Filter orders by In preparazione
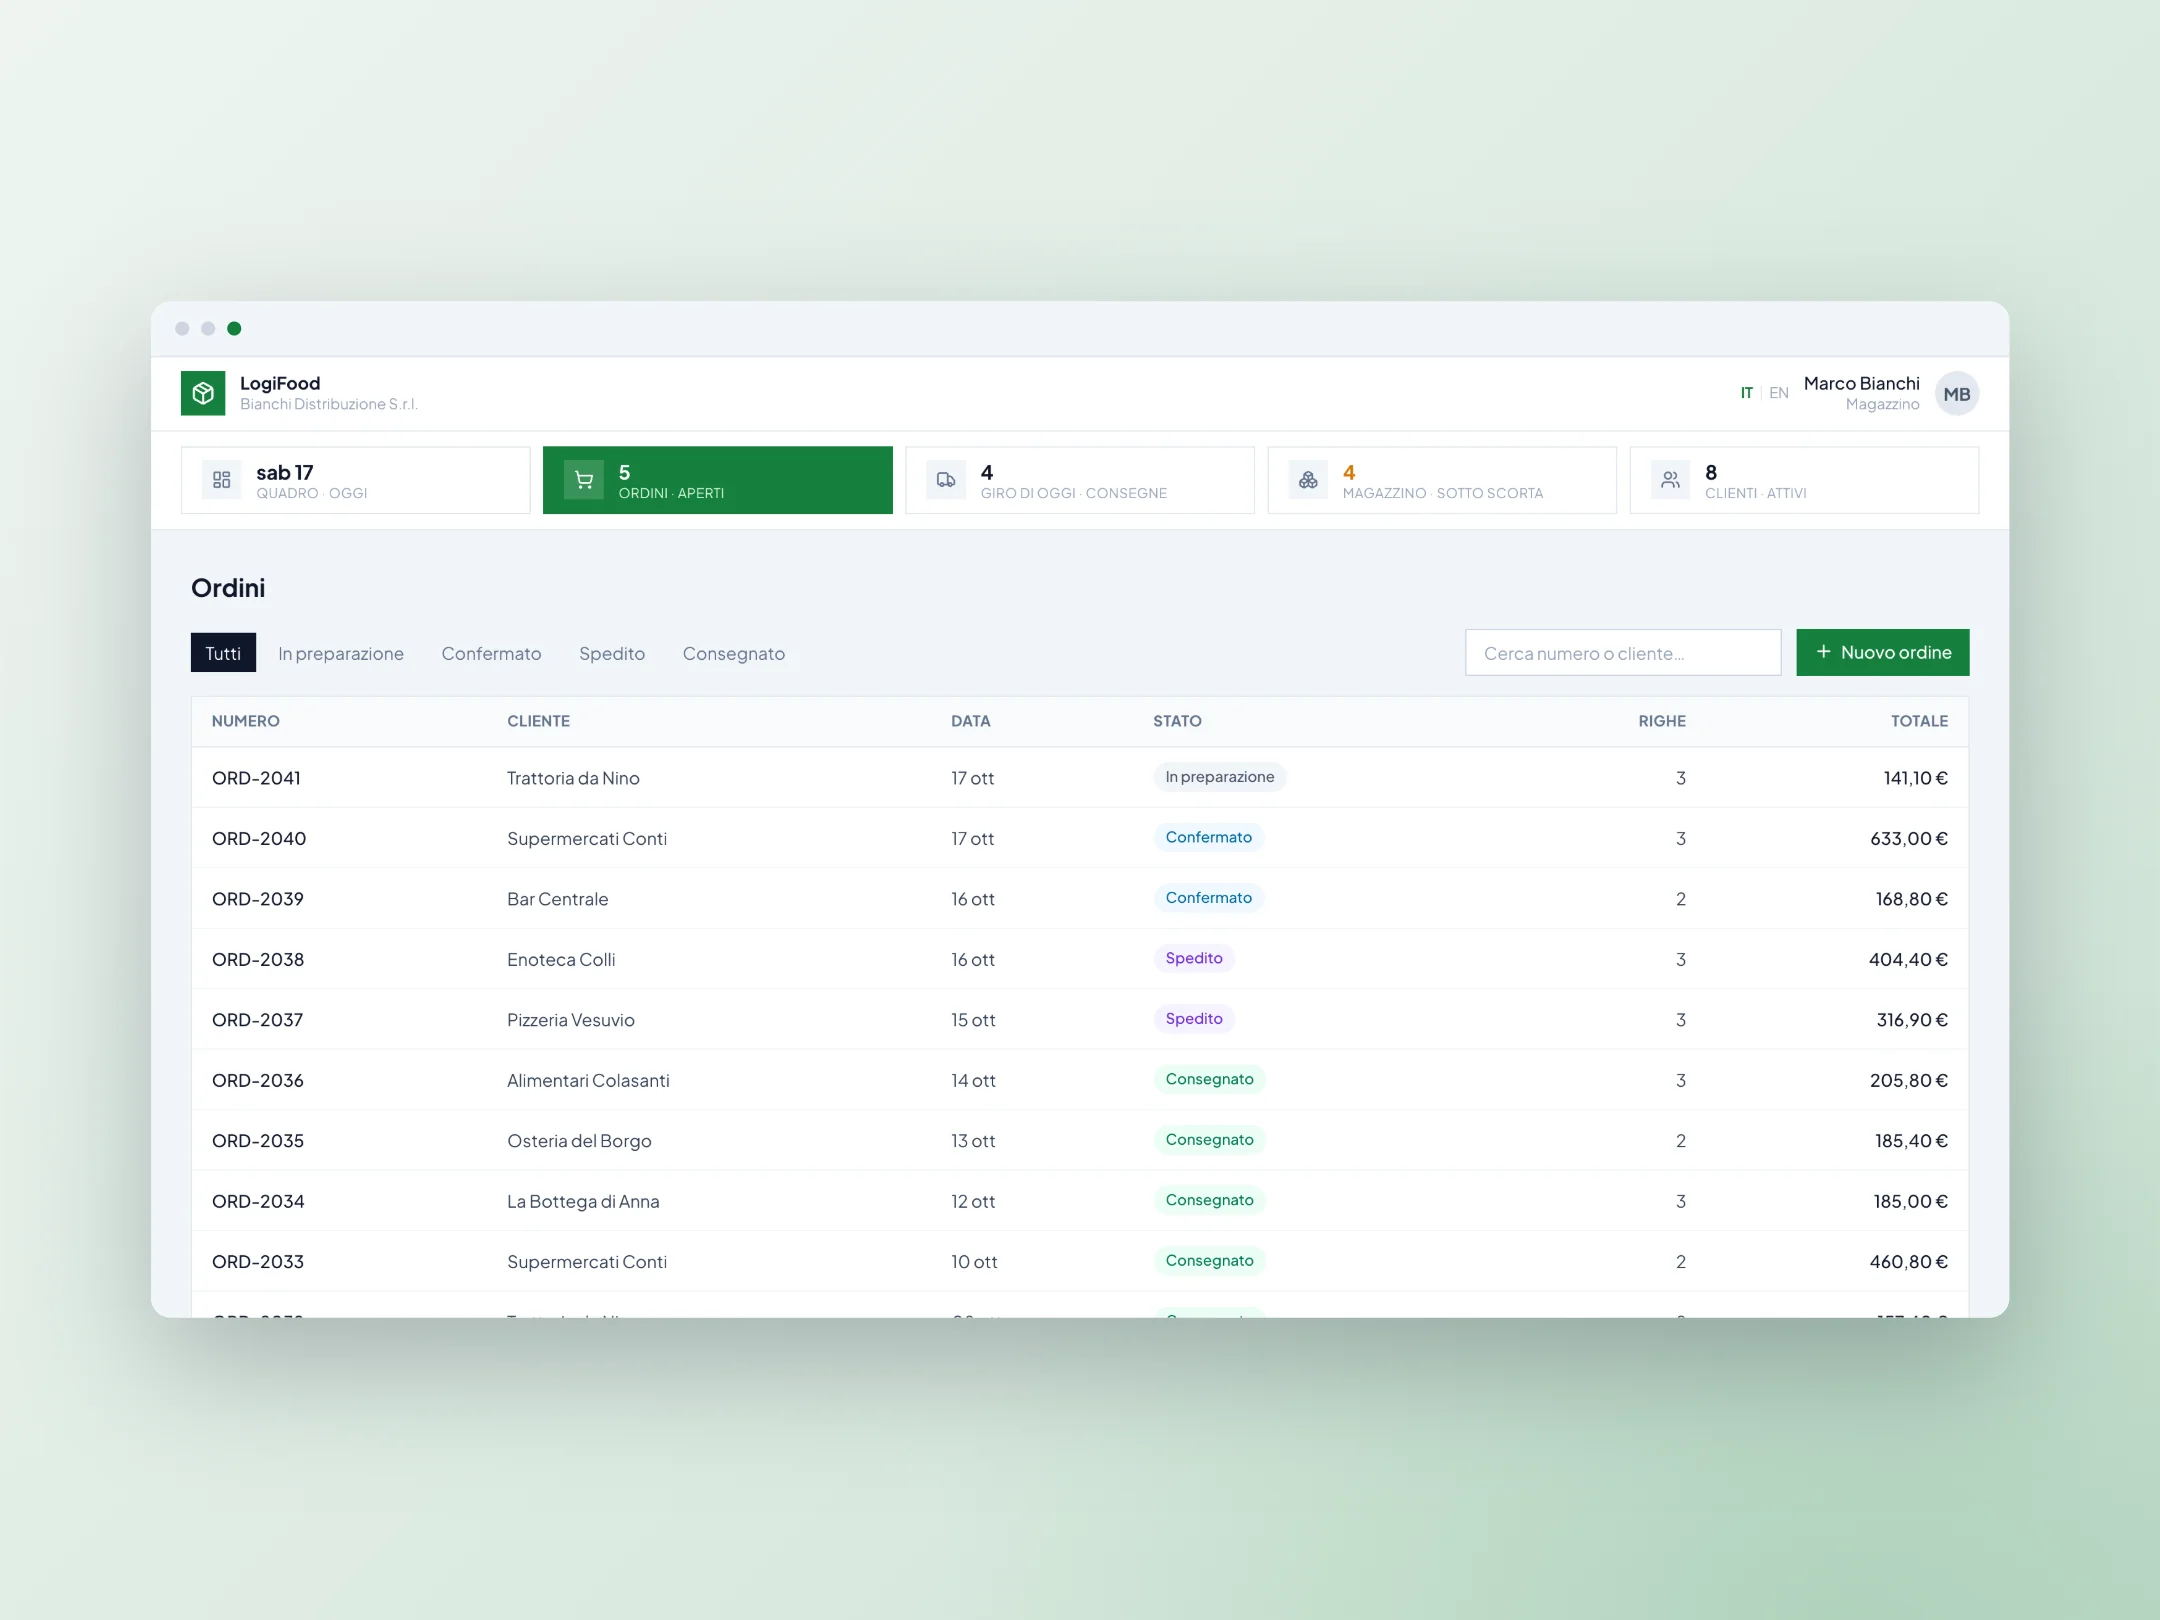 click(341, 653)
